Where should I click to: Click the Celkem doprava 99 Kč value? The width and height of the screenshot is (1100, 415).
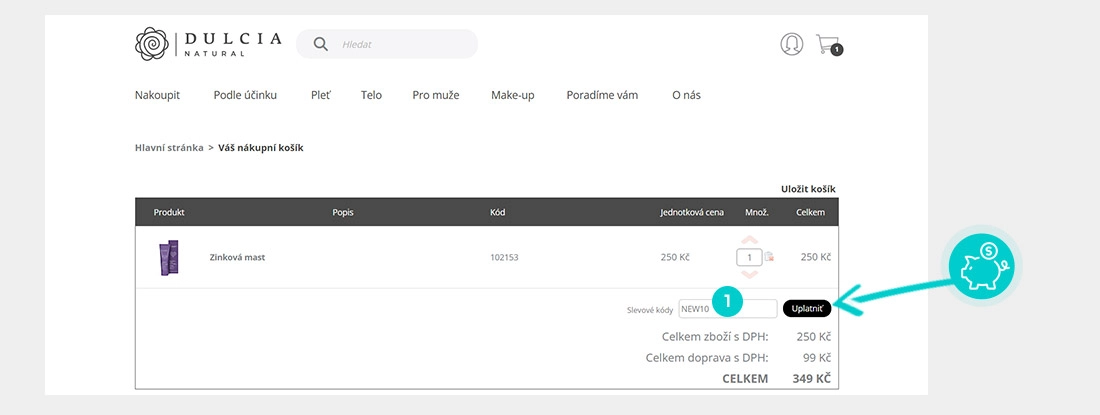(x=817, y=358)
